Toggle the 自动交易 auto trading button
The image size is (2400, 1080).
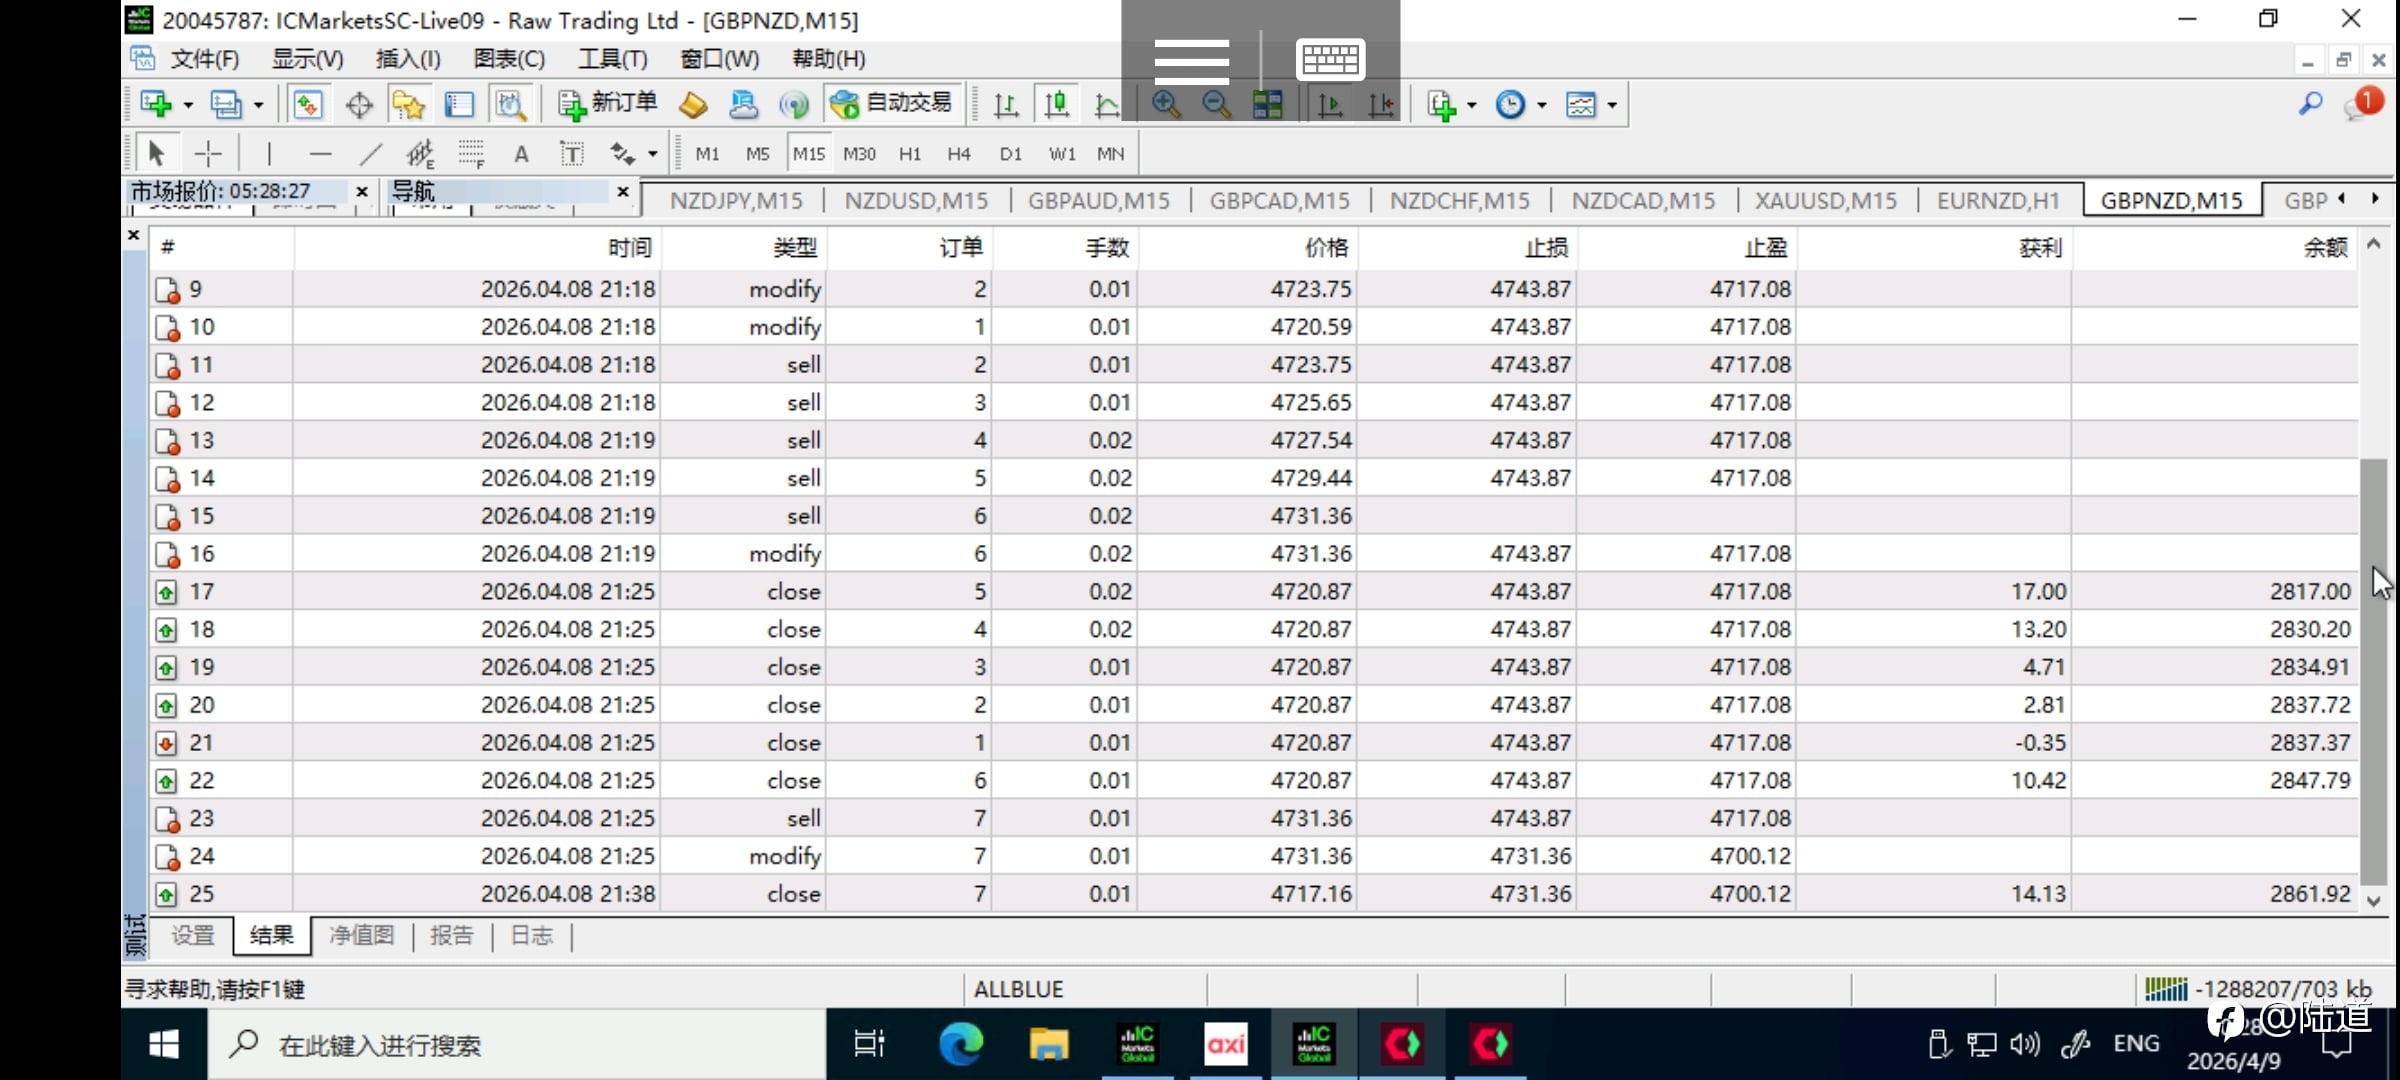click(x=892, y=104)
